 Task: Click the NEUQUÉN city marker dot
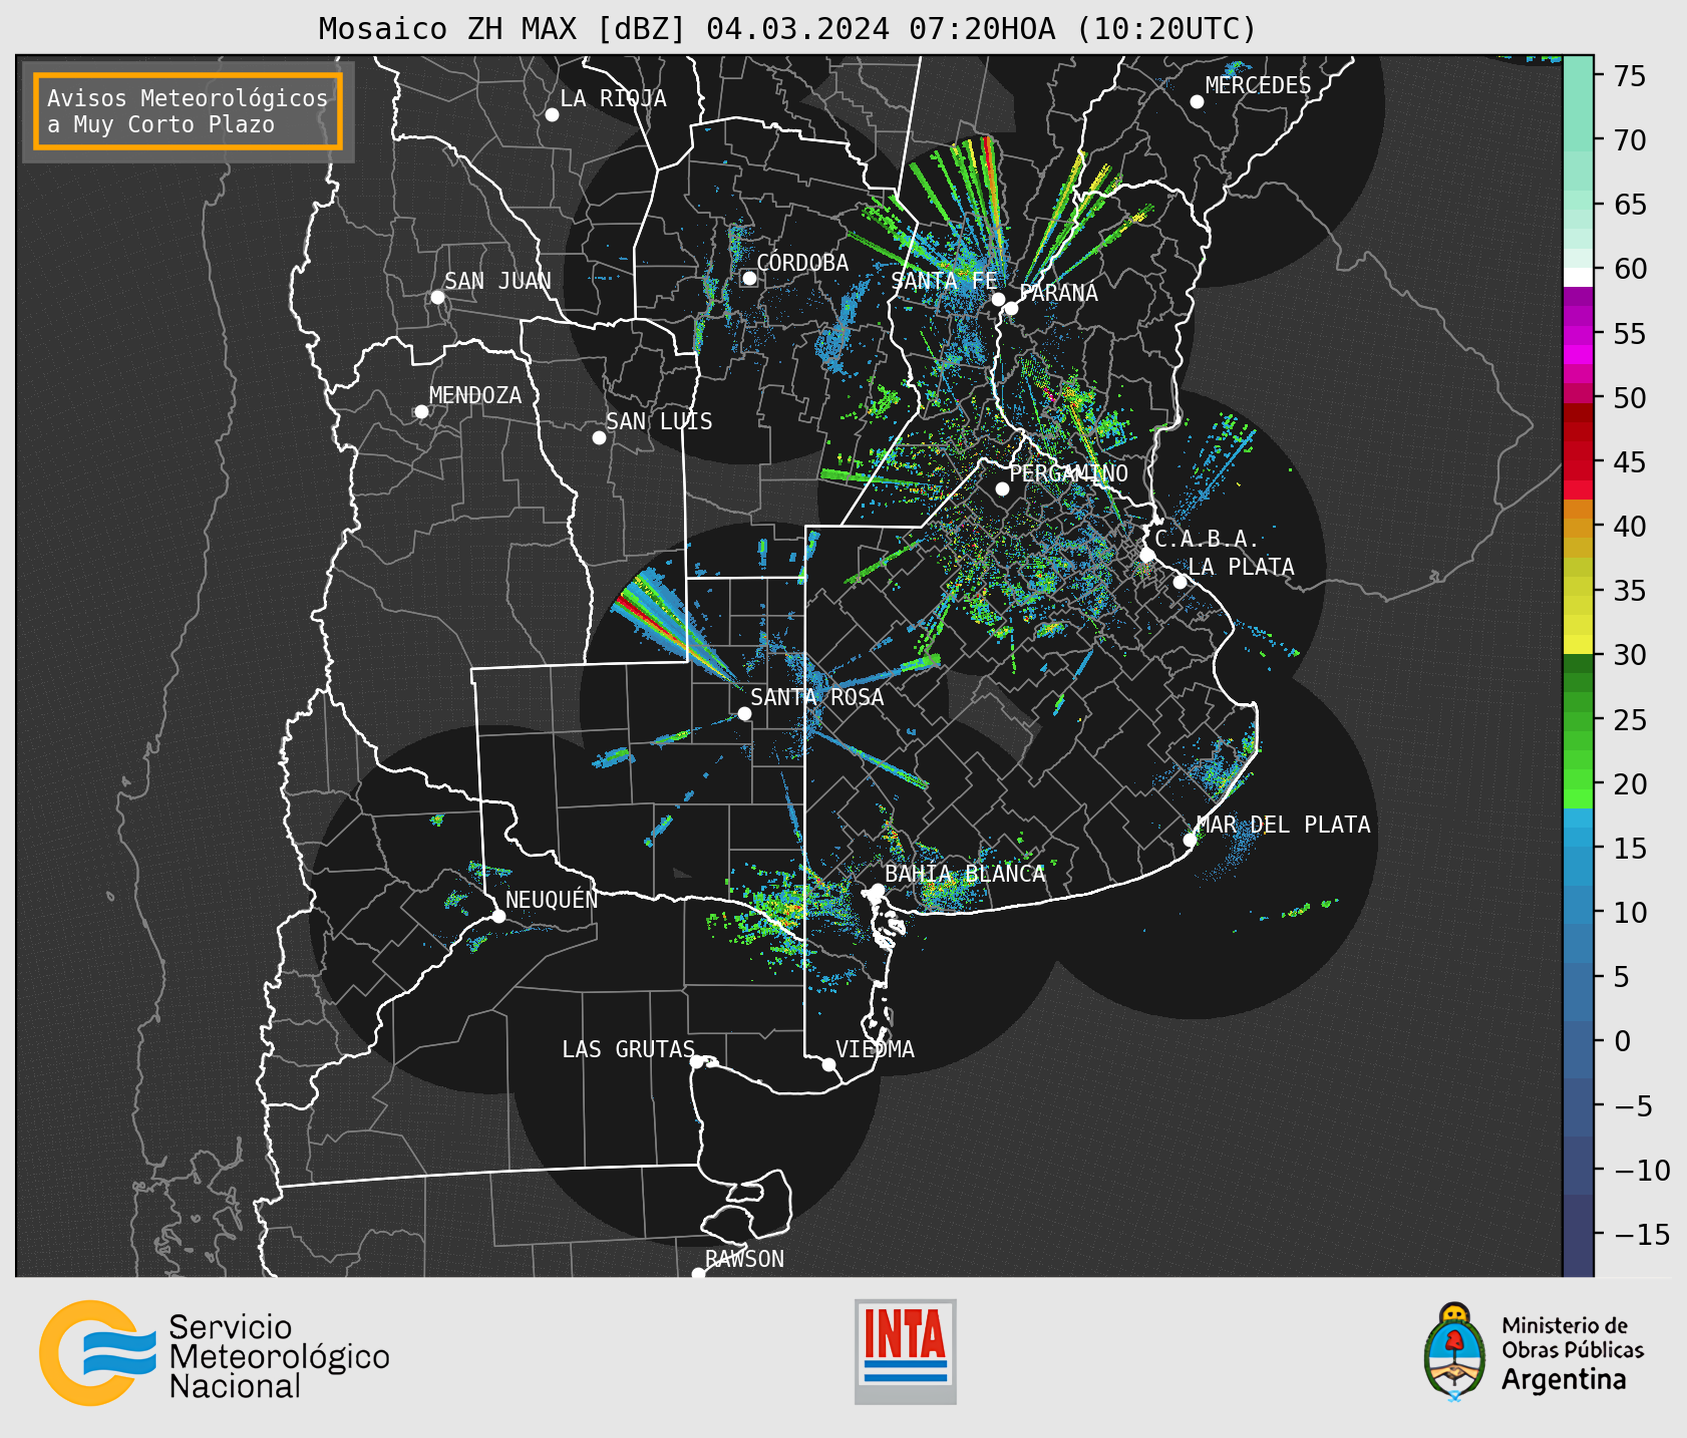tap(498, 916)
